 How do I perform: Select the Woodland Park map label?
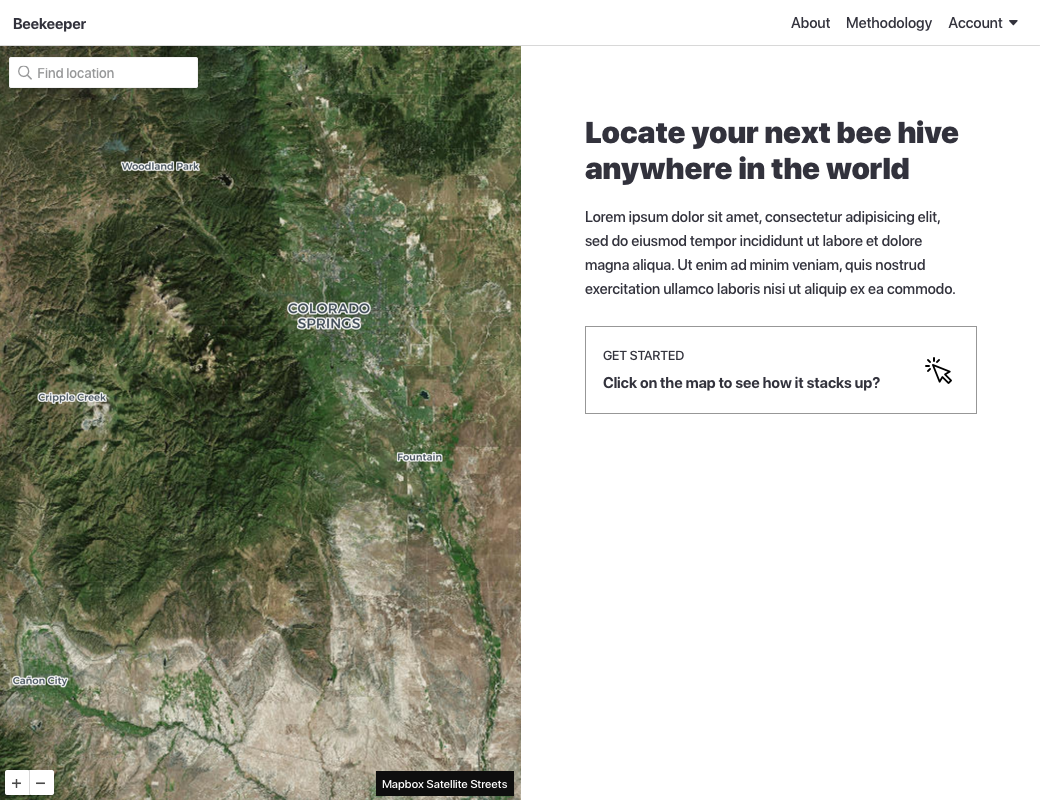point(160,166)
